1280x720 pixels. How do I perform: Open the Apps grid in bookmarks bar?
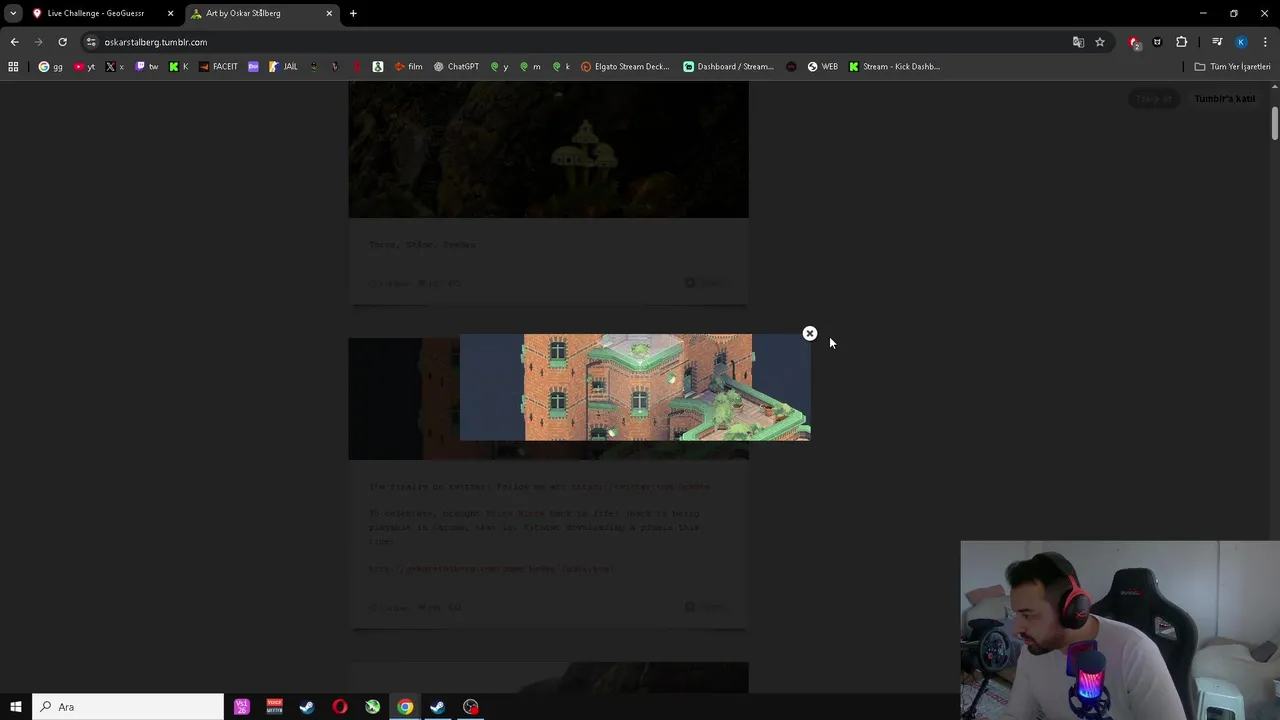(13, 67)
